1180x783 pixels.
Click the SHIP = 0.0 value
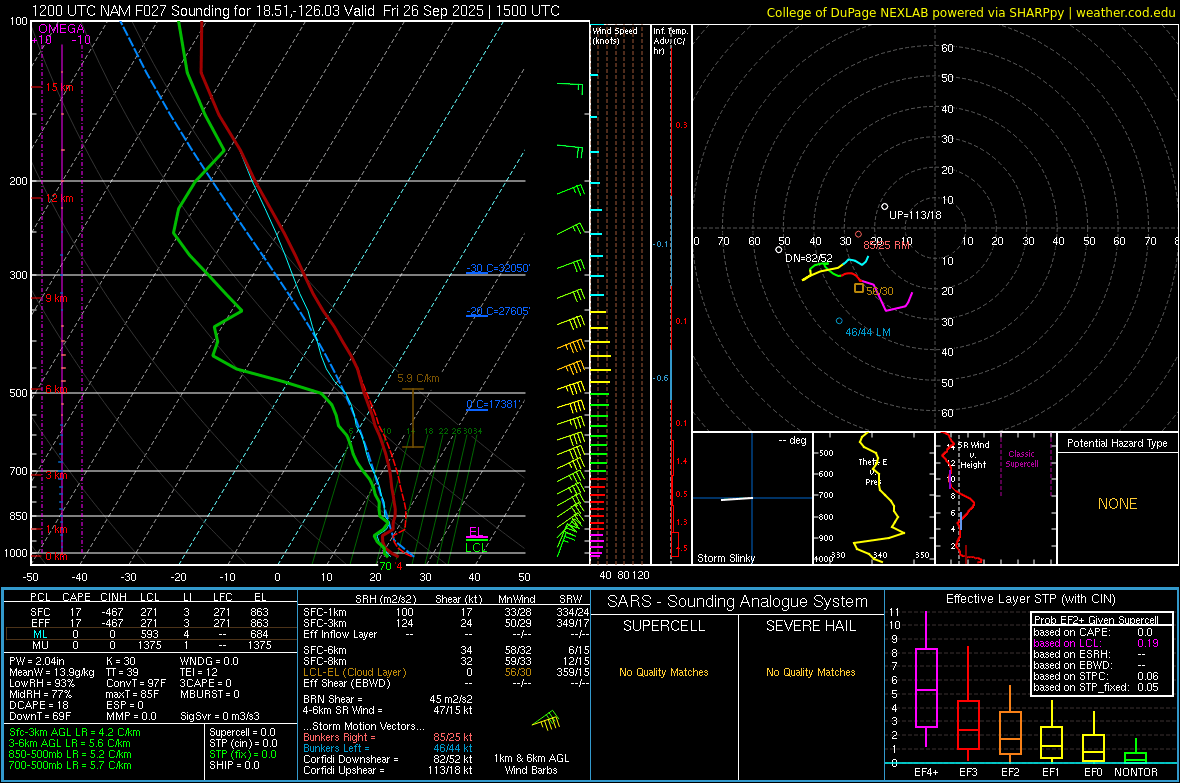click(x=234, y=765)
